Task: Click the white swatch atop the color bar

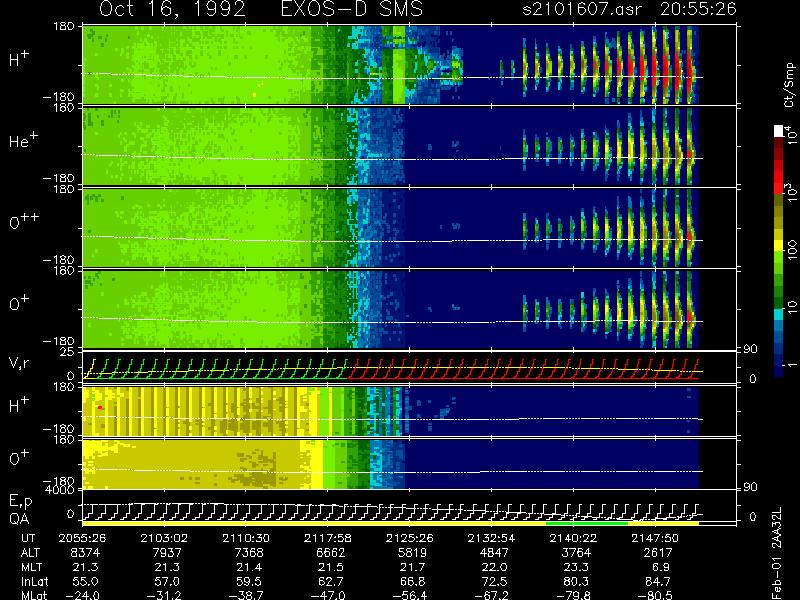Action: click(779, 132)
